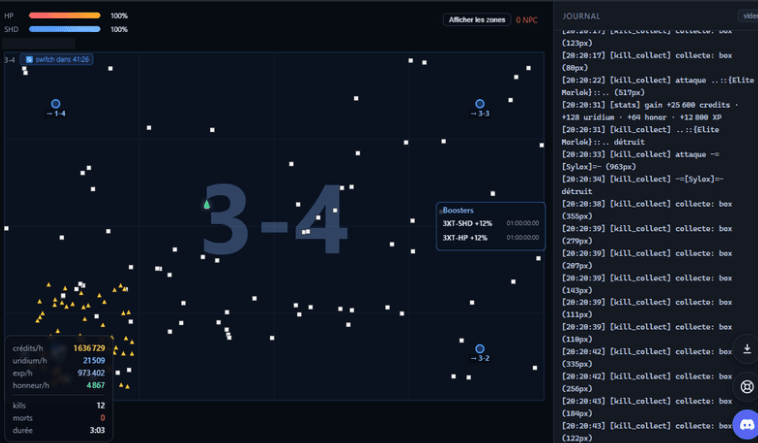Click the → 3-2 portal label

click(x=480, y=358)
